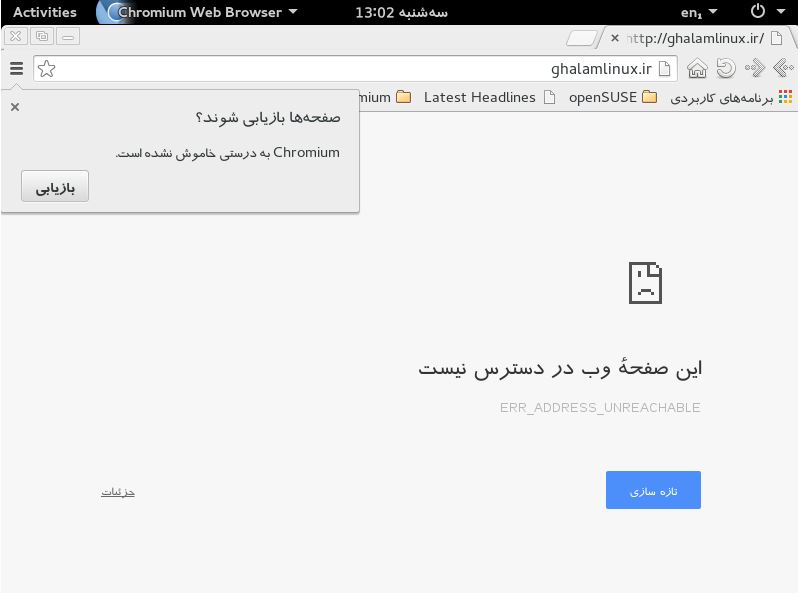Close the ghalamlinux.ir tab

click(615, 38)
